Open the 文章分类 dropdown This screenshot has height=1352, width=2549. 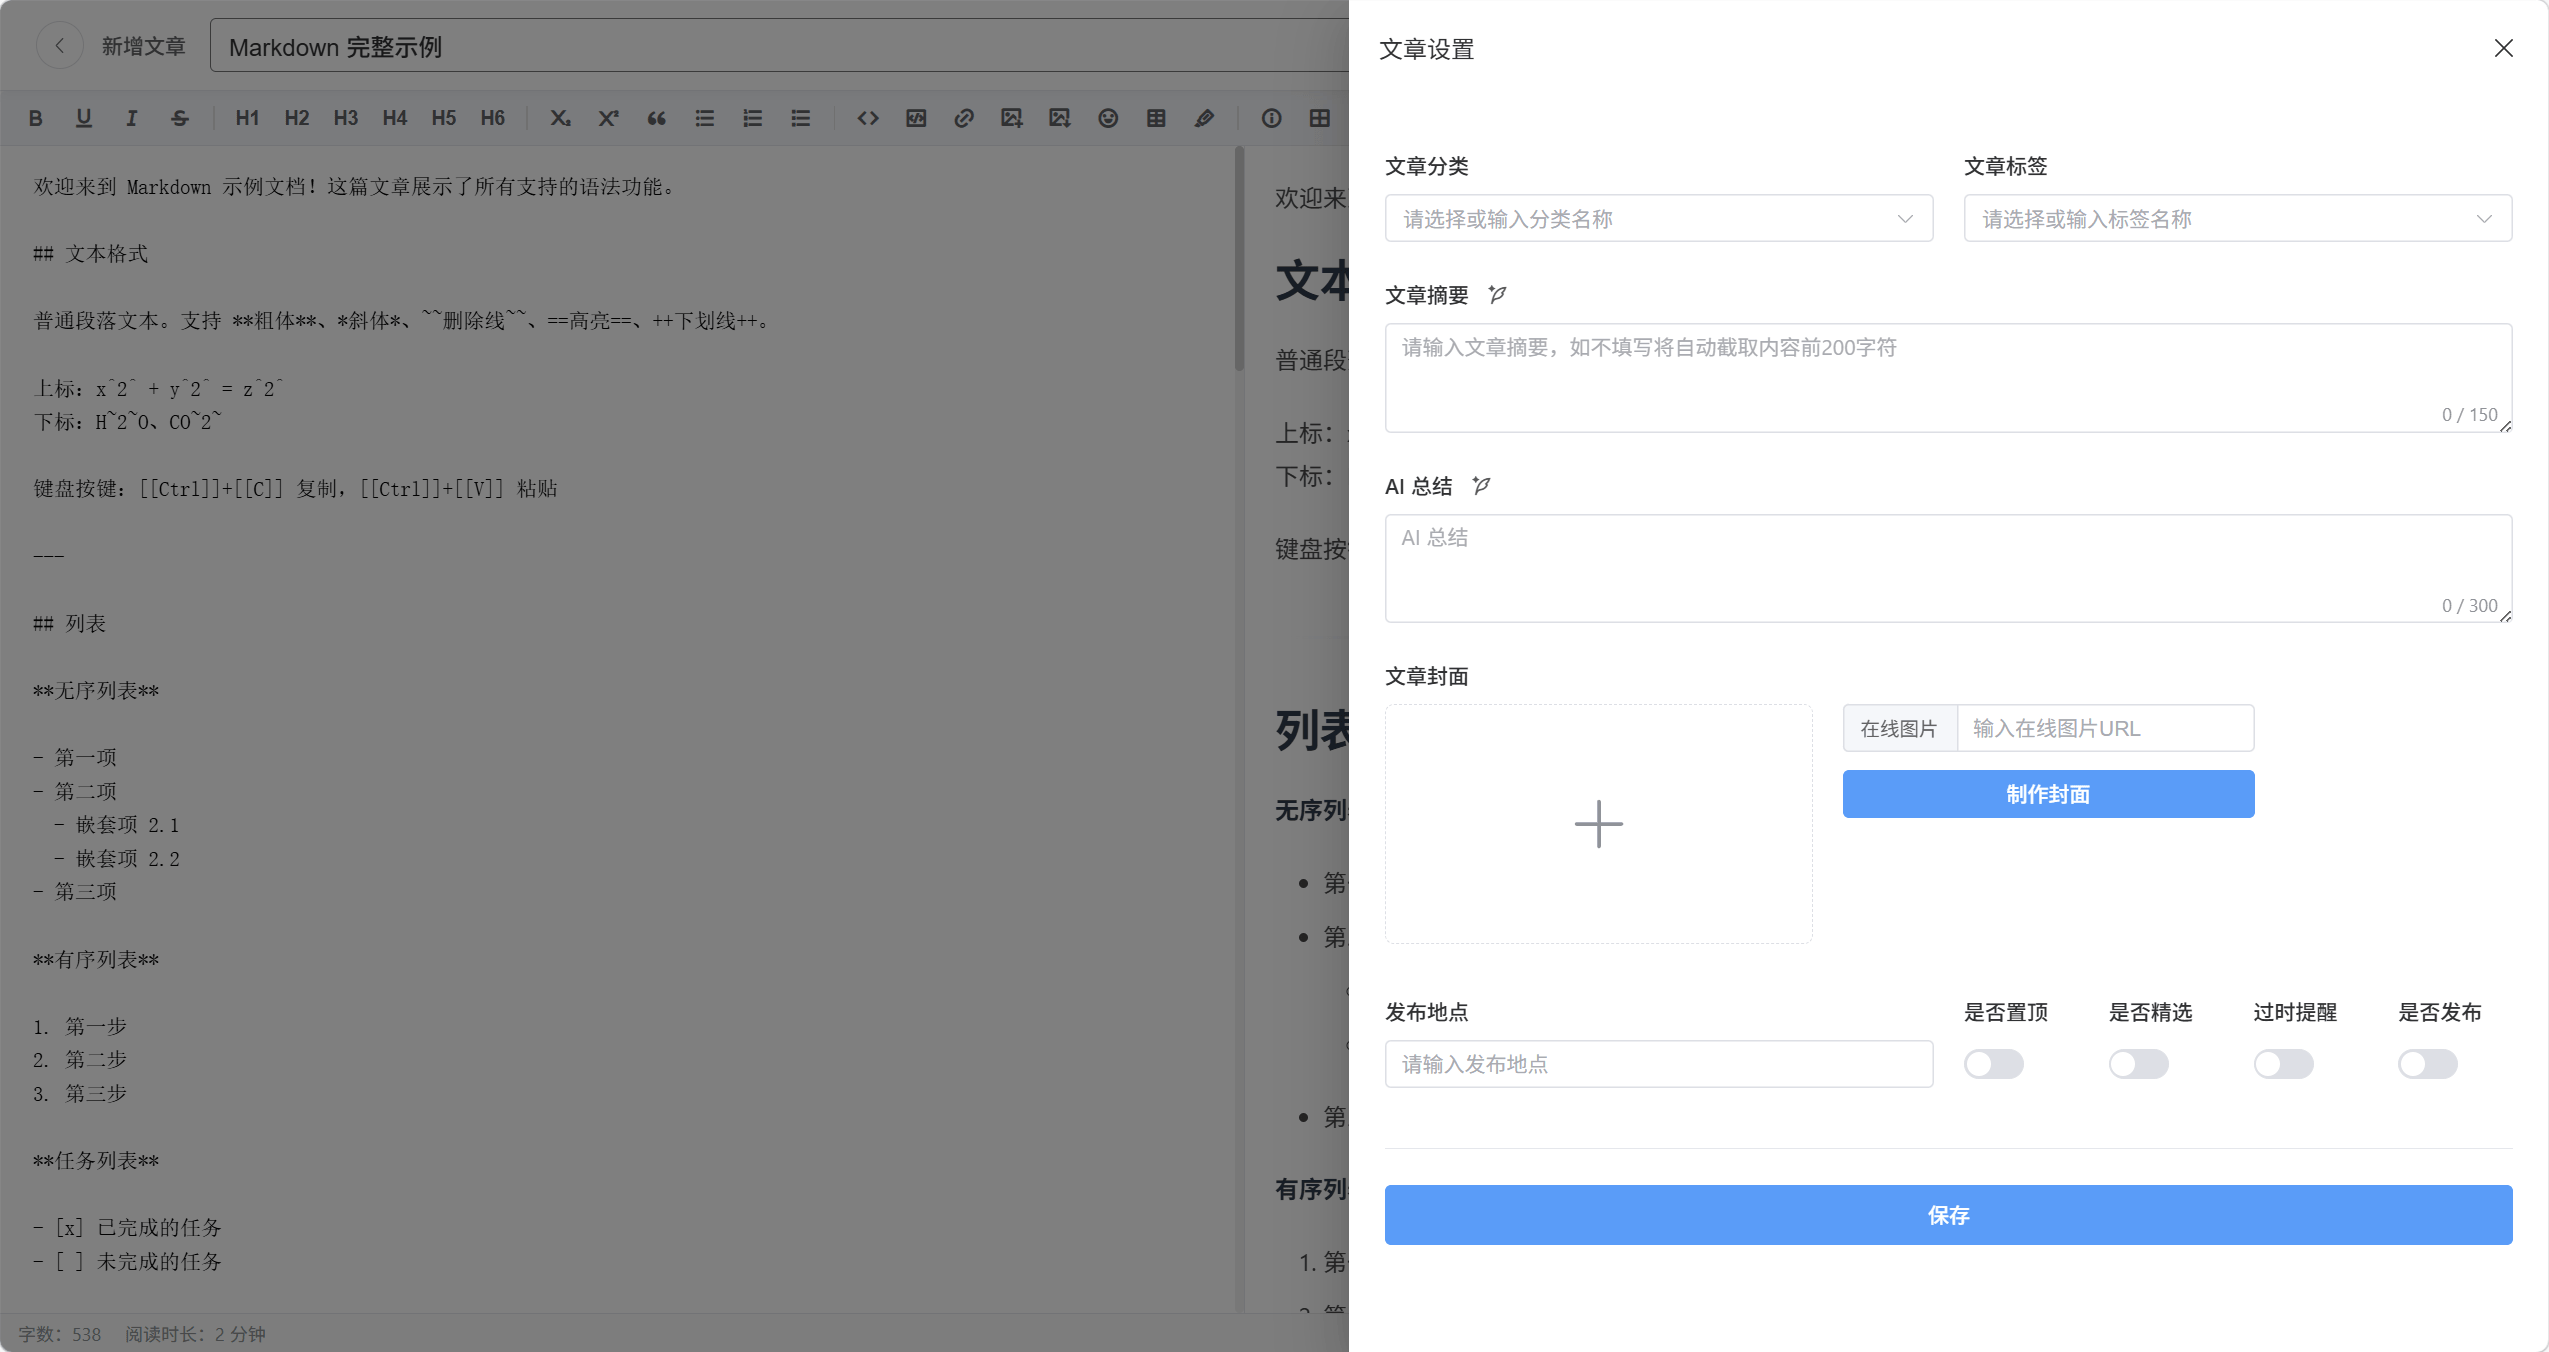point(1659,218)
